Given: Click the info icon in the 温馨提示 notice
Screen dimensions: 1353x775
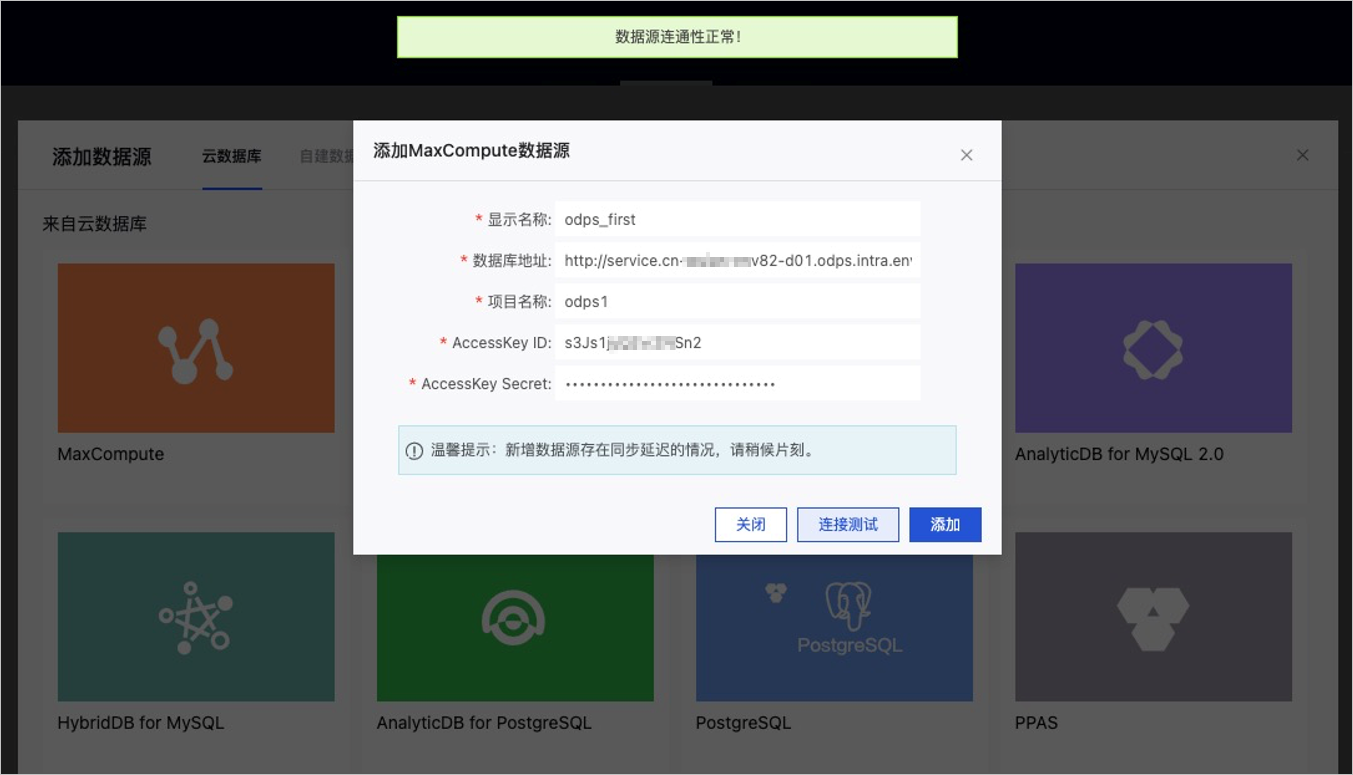Looking at the screenshot, I should [415, 451].
